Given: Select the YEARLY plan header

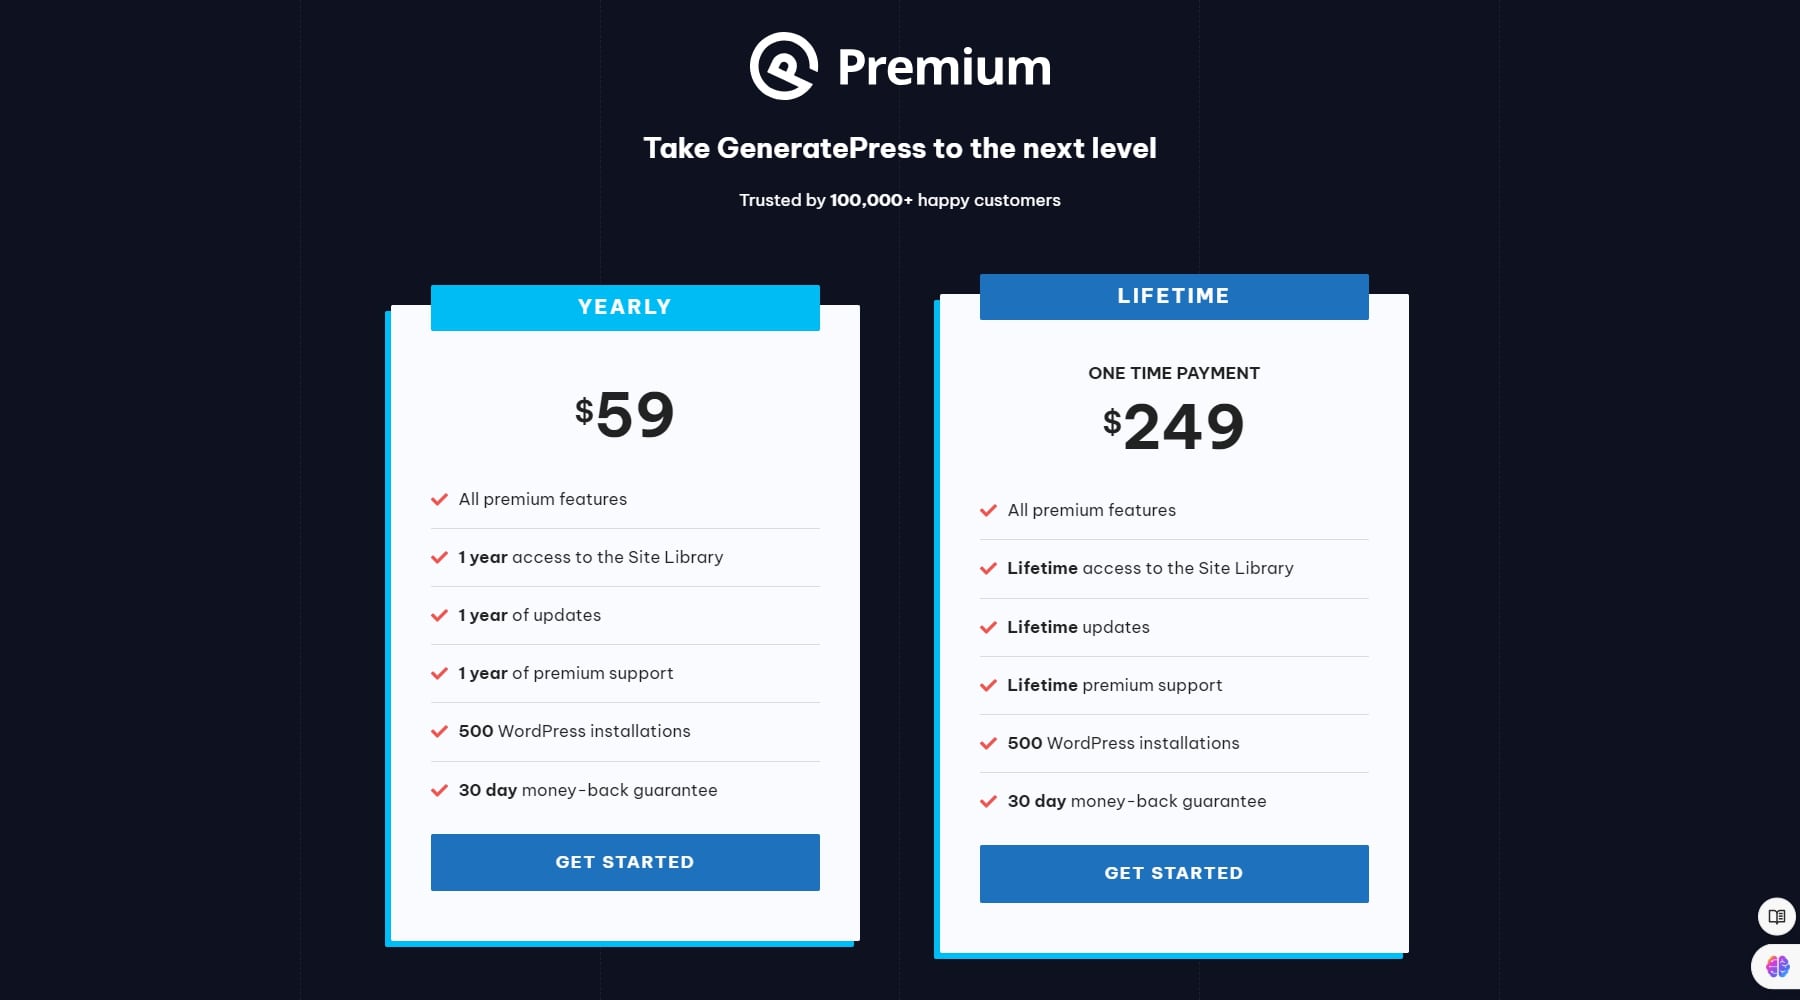Looking at the screenshot, I should point(624,307).
